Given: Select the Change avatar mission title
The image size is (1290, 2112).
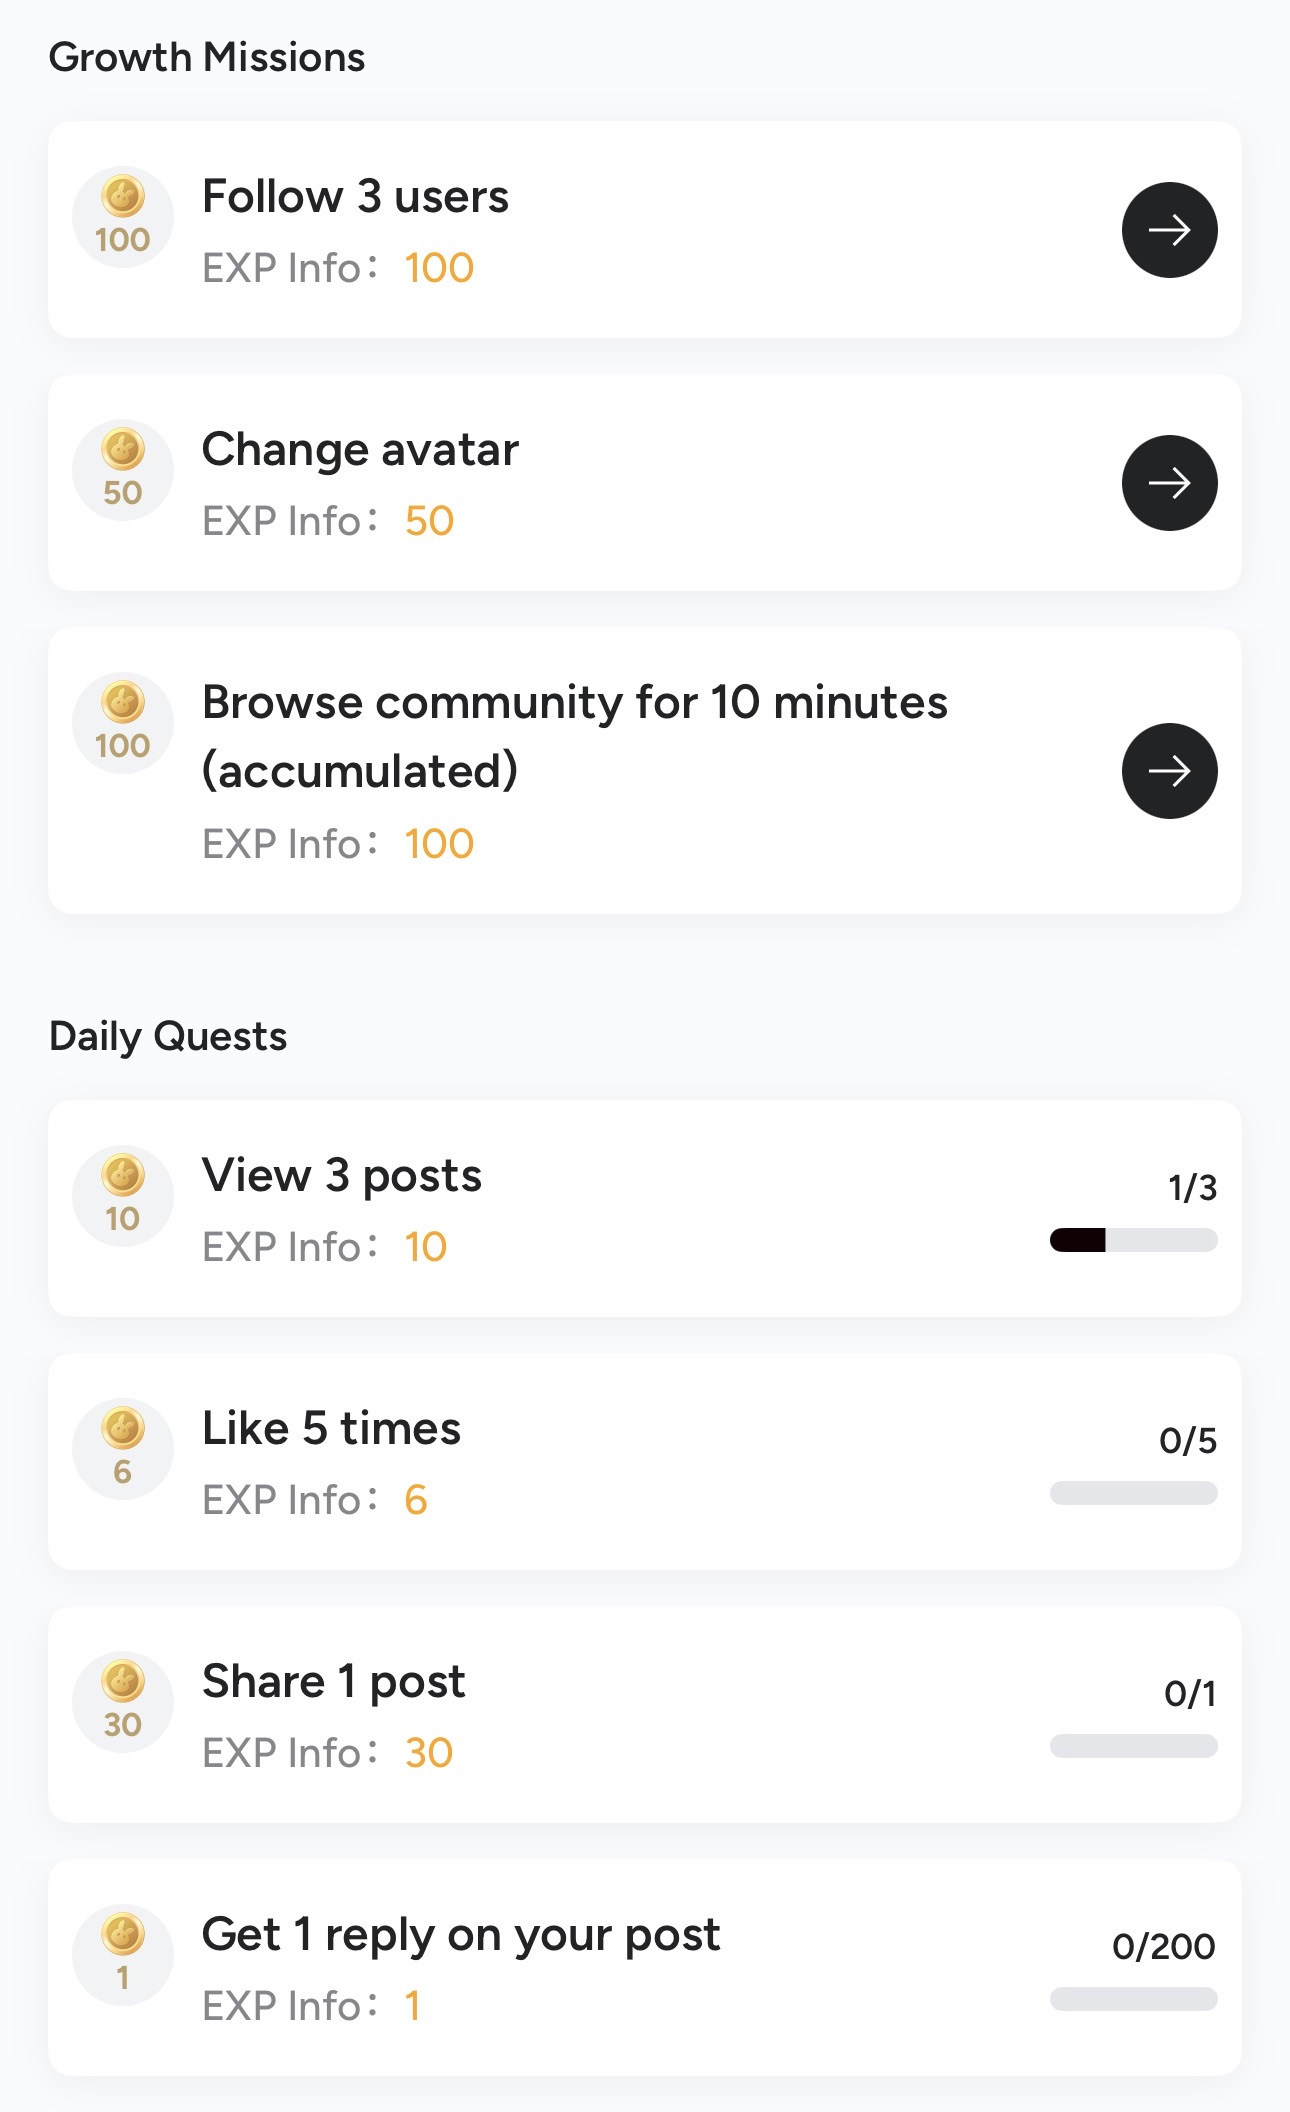Looking at the screenshot, I should 360,449.
